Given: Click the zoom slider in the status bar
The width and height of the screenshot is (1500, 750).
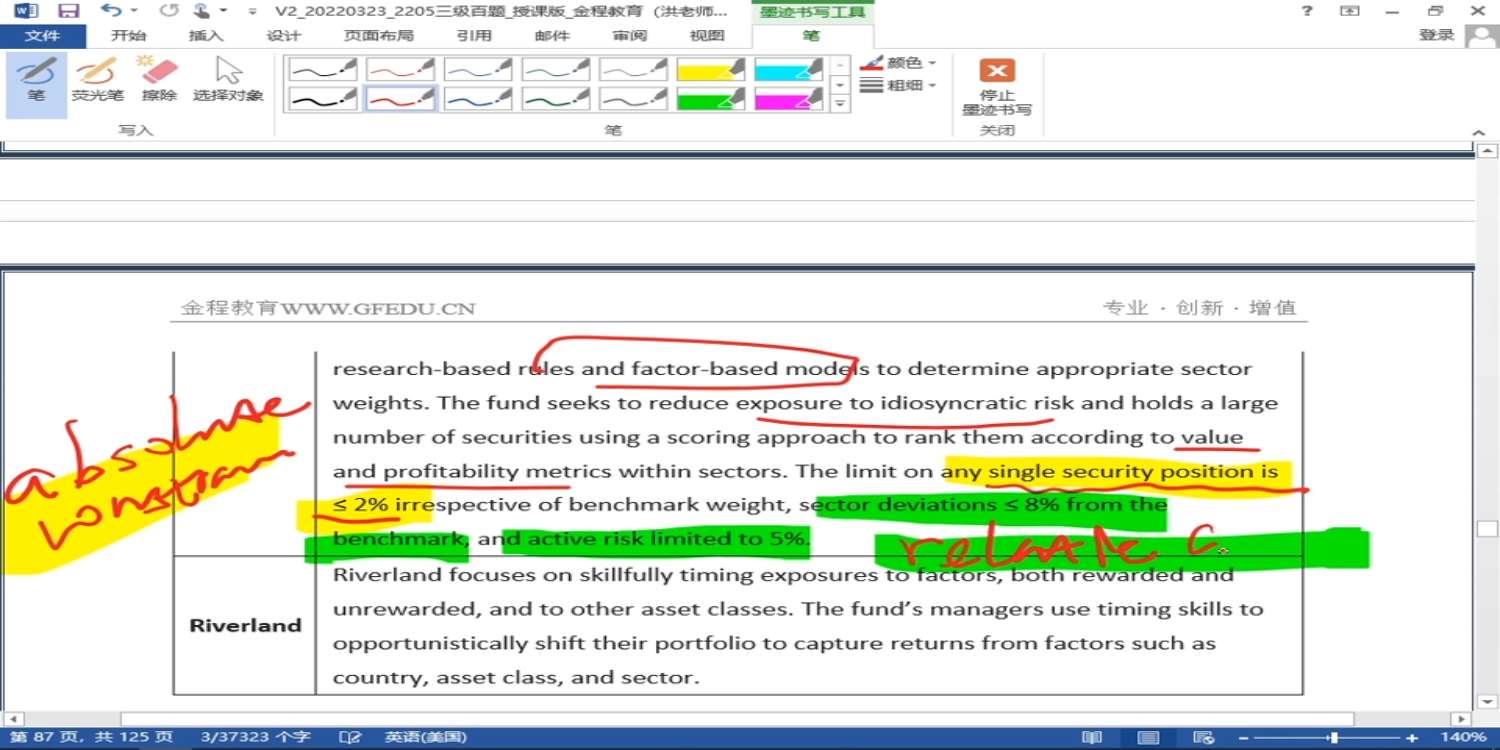Looking at the screenshot, I should tap(1332, 737).
